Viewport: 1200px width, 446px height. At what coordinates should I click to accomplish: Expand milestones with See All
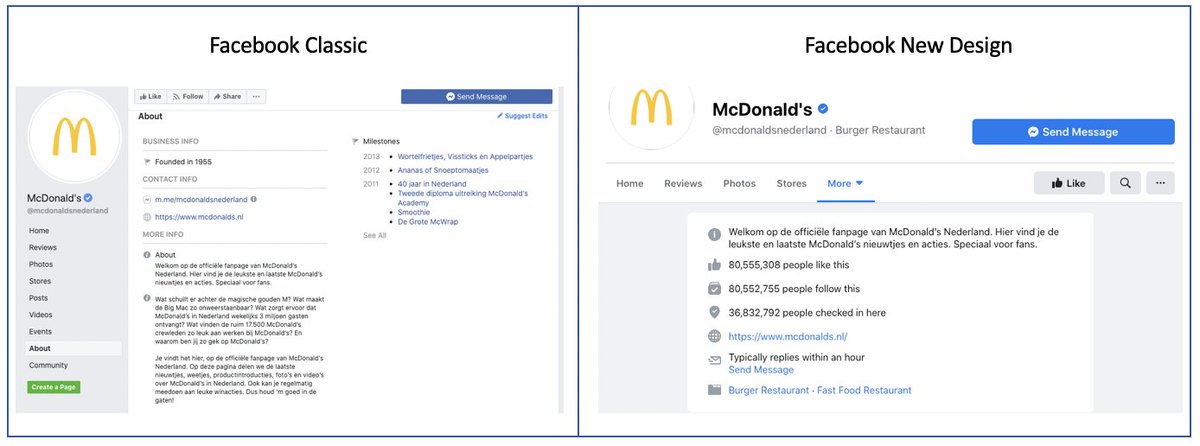tap(374, 235)
